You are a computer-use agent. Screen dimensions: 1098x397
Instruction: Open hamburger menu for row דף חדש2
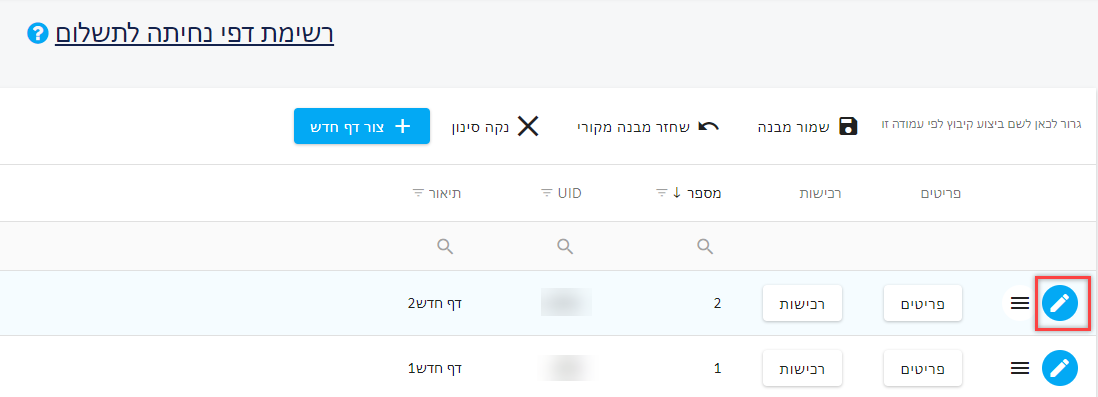pyautogui.click(x=1020, y=303)
